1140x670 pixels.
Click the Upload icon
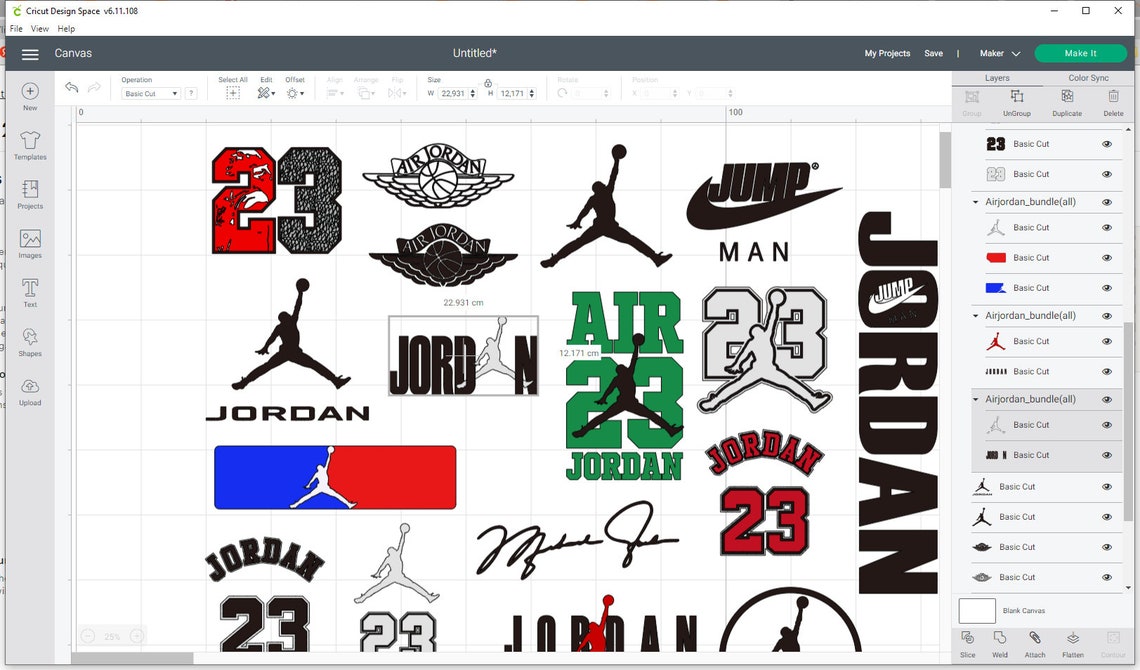pyautogui.click(x=30, y=386)
